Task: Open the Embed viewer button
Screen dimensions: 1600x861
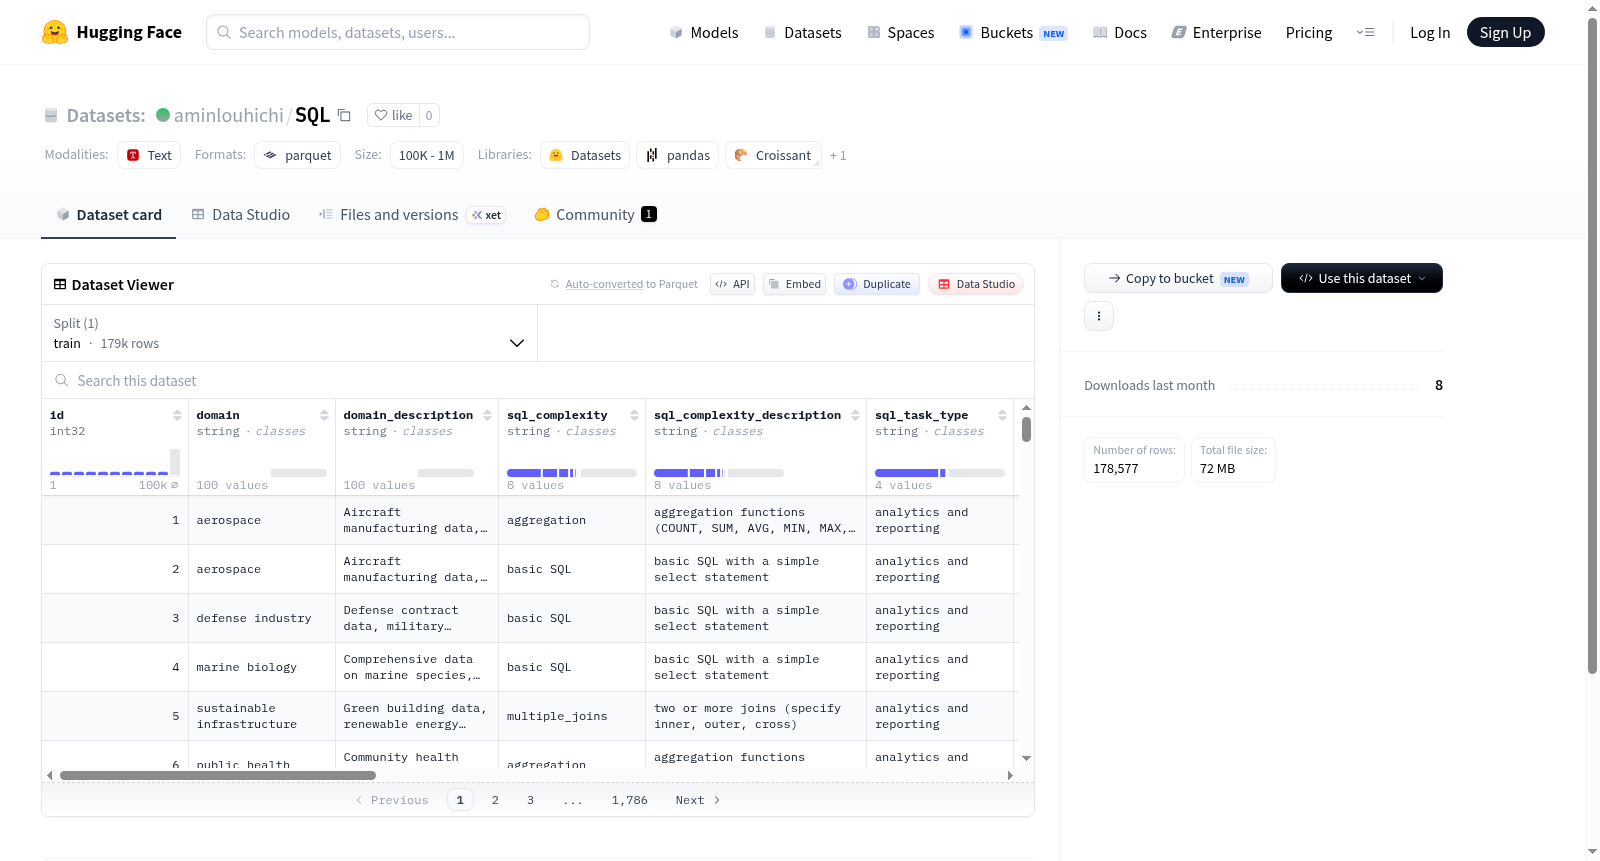Action: tap(794, 284)
